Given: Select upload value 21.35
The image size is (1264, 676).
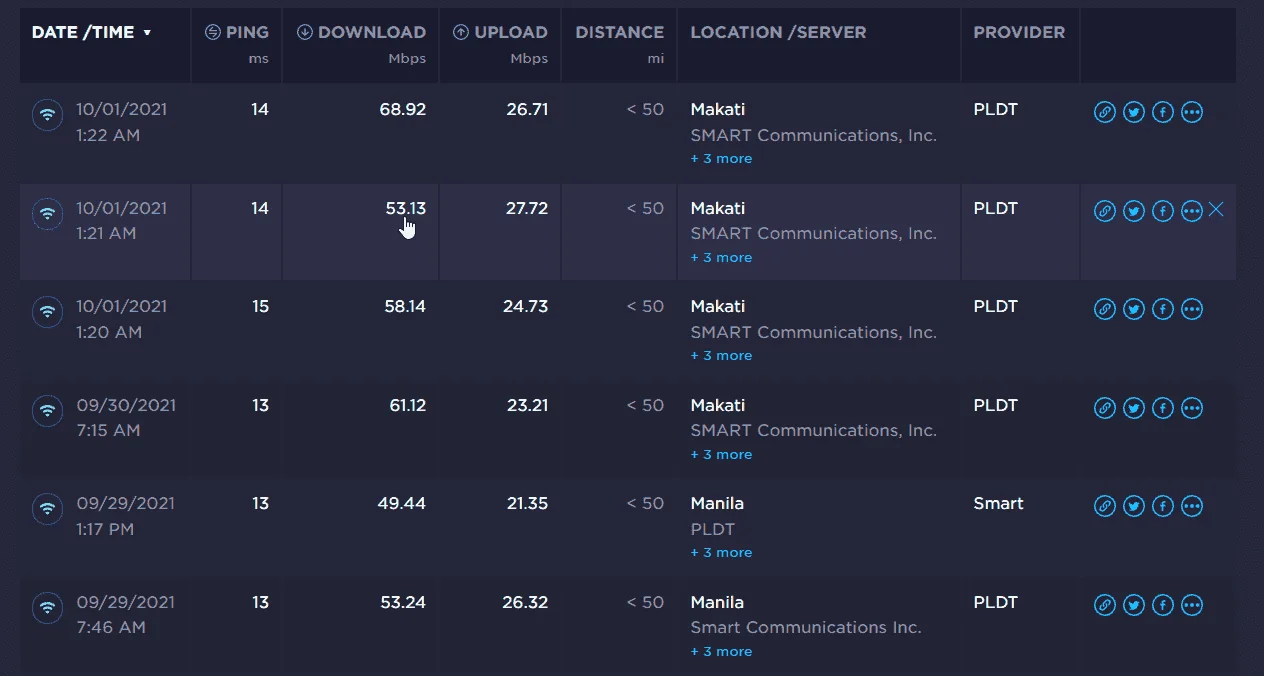Looking at the screenshot, I should point(527,503).
